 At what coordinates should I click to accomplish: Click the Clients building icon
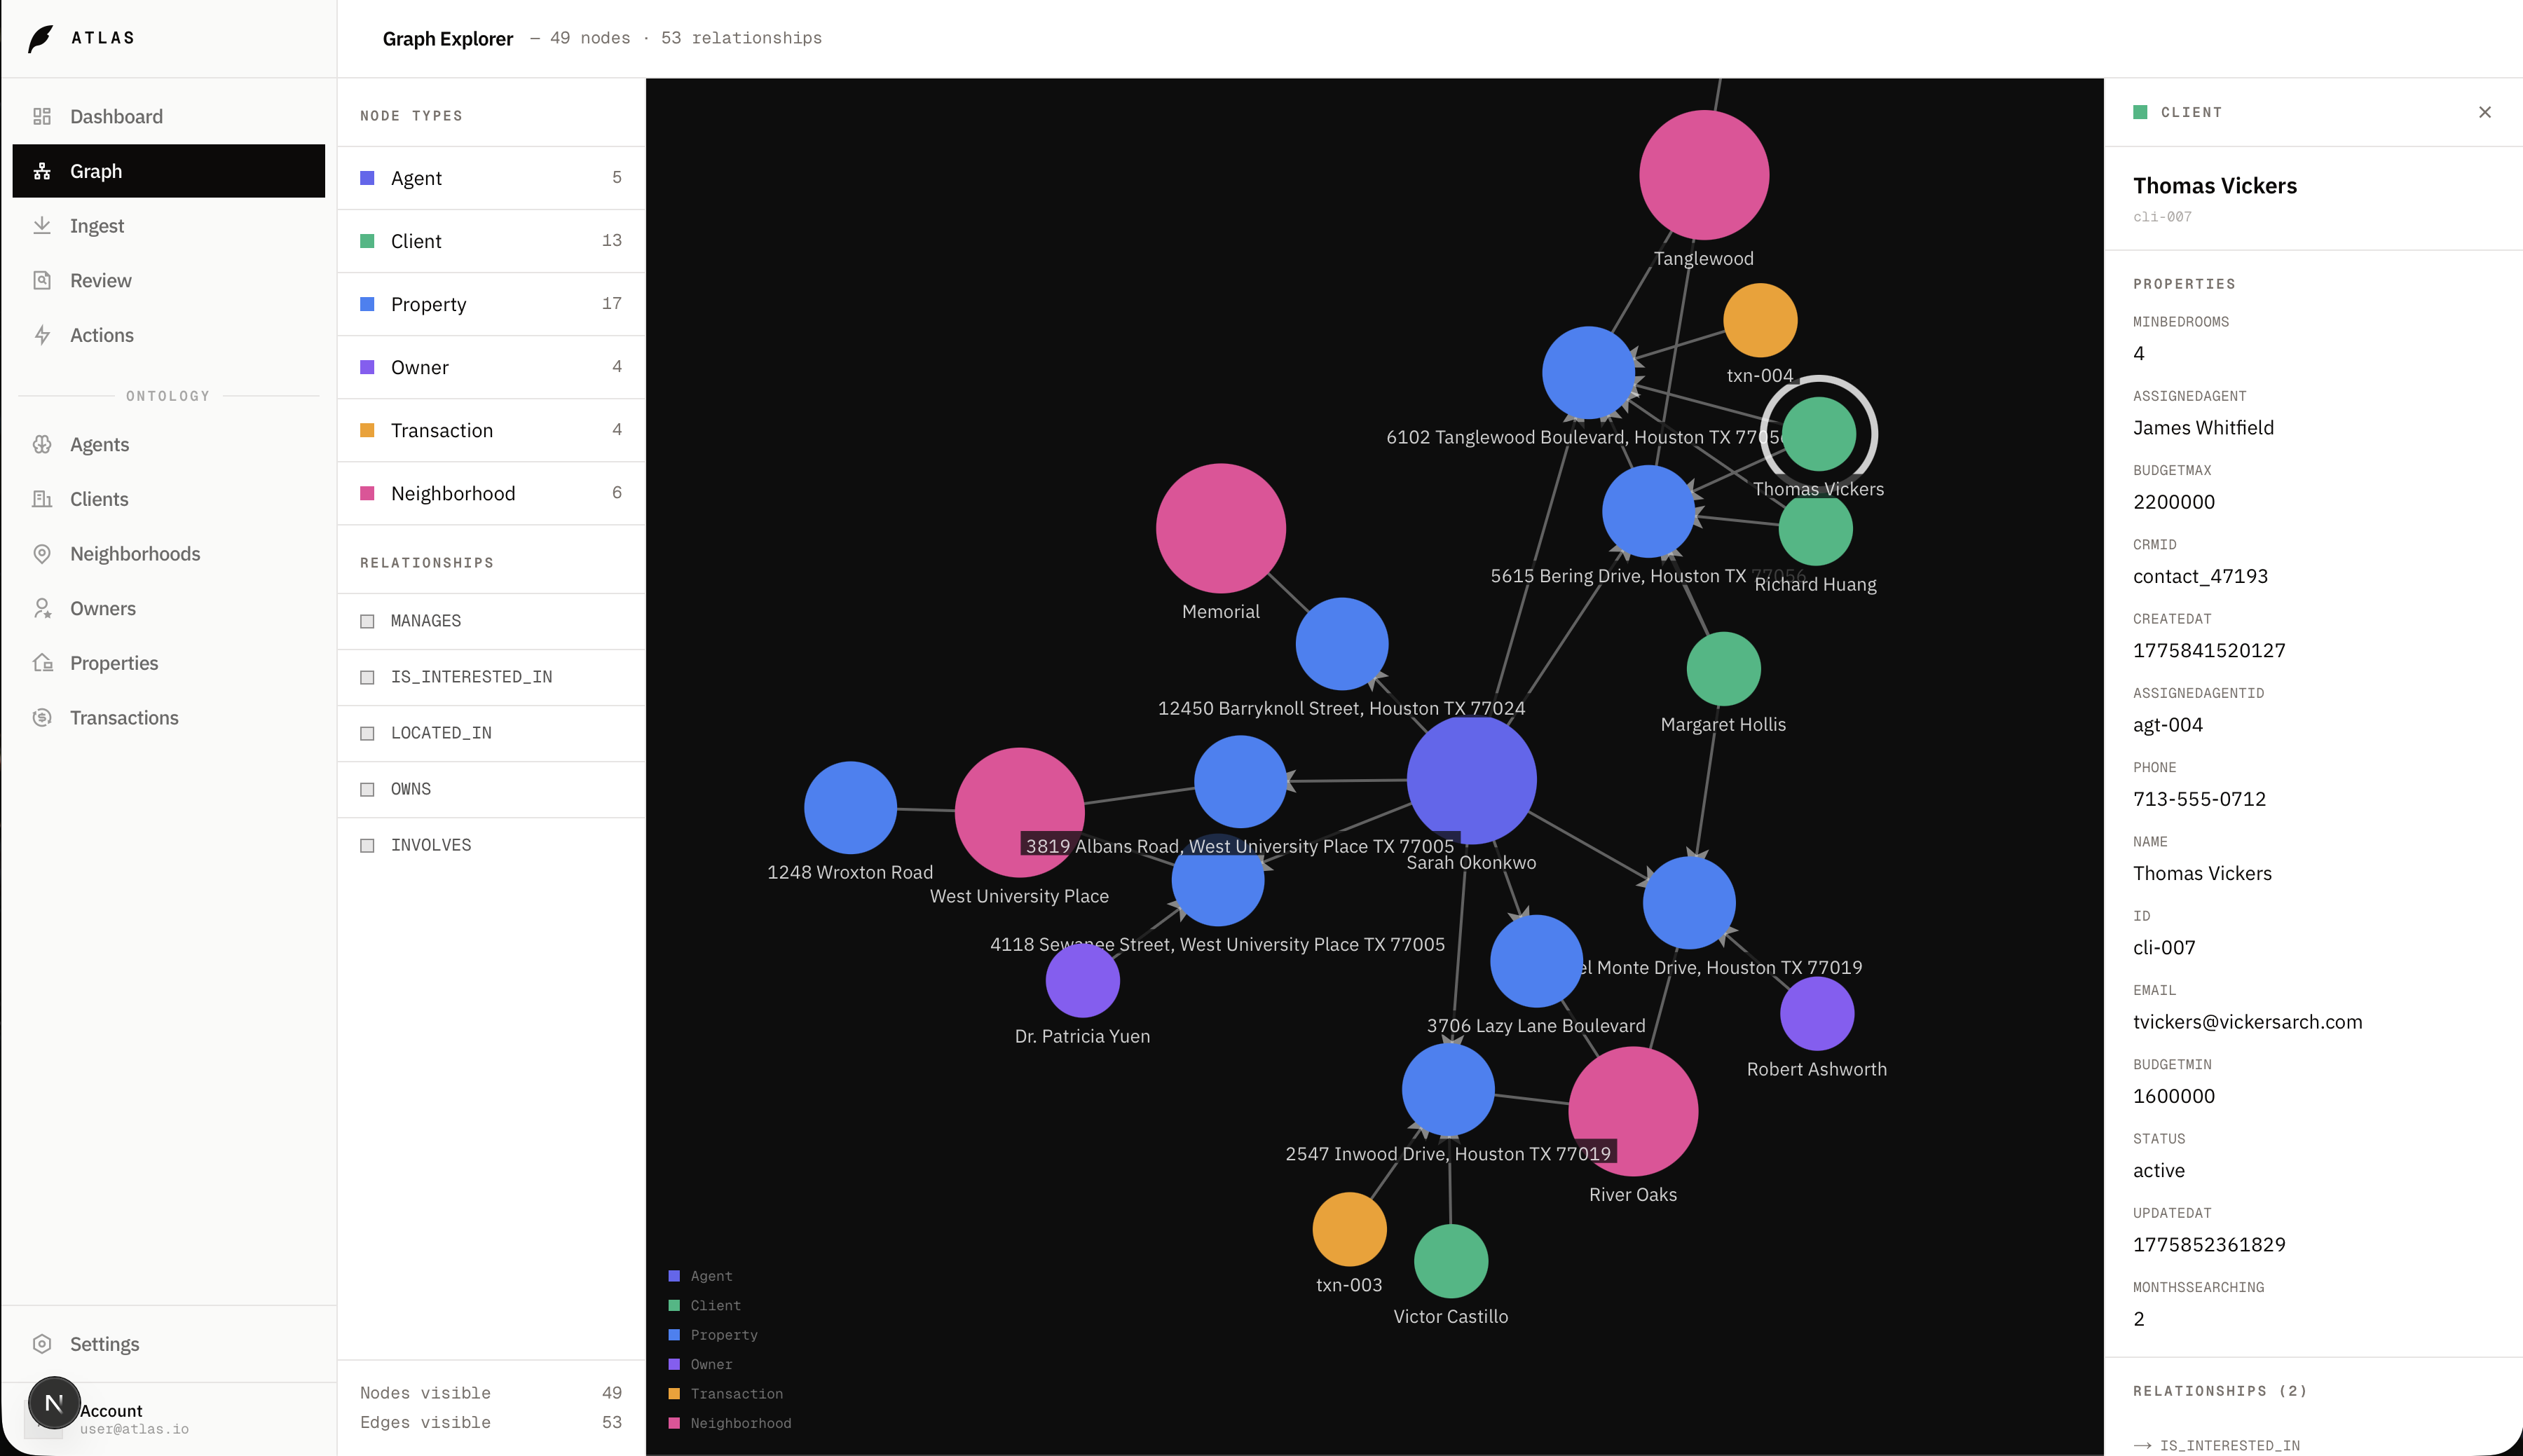42,499
